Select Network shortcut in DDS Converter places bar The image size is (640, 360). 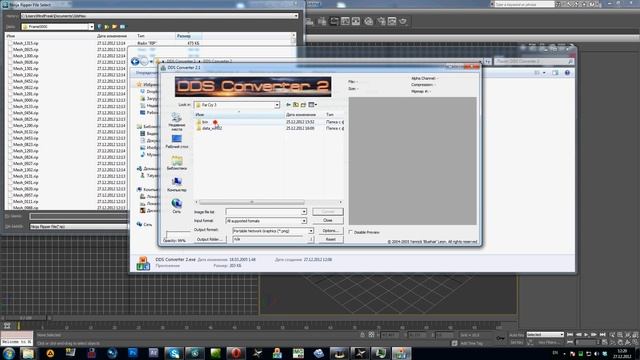click(x=177, y=206)
